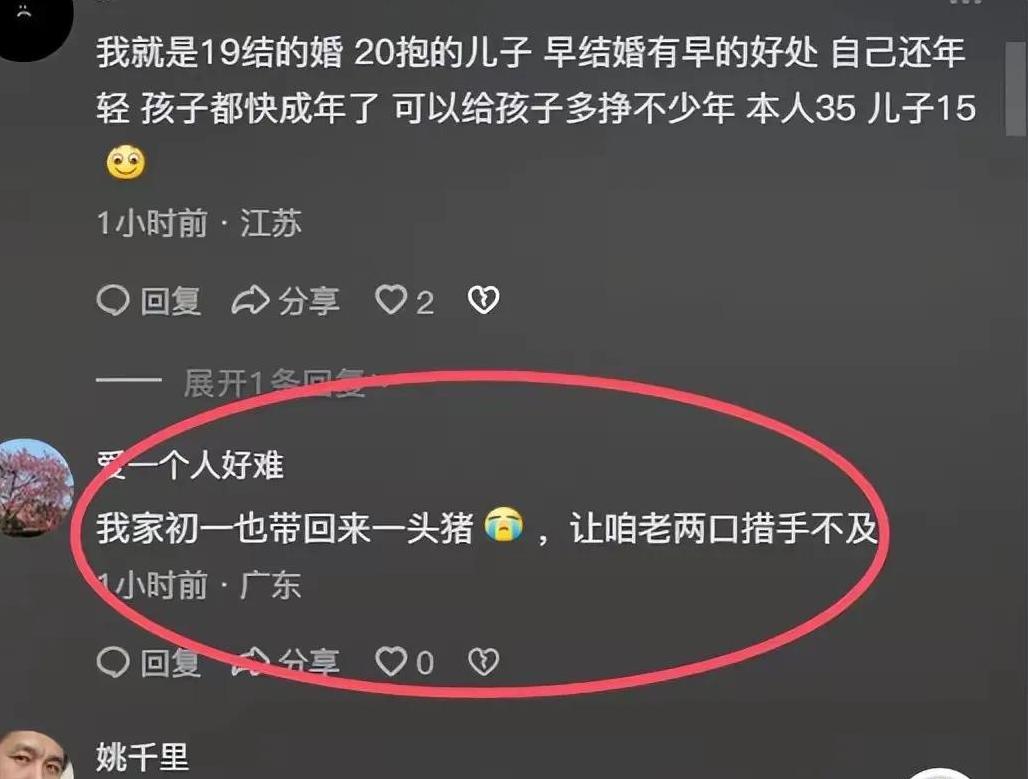The height and width of the screenshot is (779, 1028).
Task: Click the scrollbar thumb at right edge
Action: (x=1016, y=89)
